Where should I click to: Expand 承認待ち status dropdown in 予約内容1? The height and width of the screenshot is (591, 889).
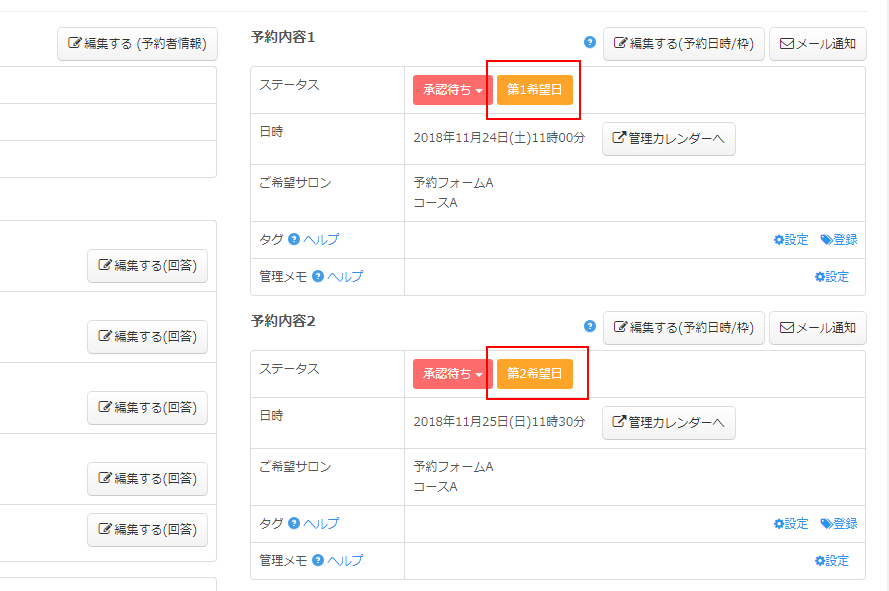pyautogui.click(x=452, y=90)
